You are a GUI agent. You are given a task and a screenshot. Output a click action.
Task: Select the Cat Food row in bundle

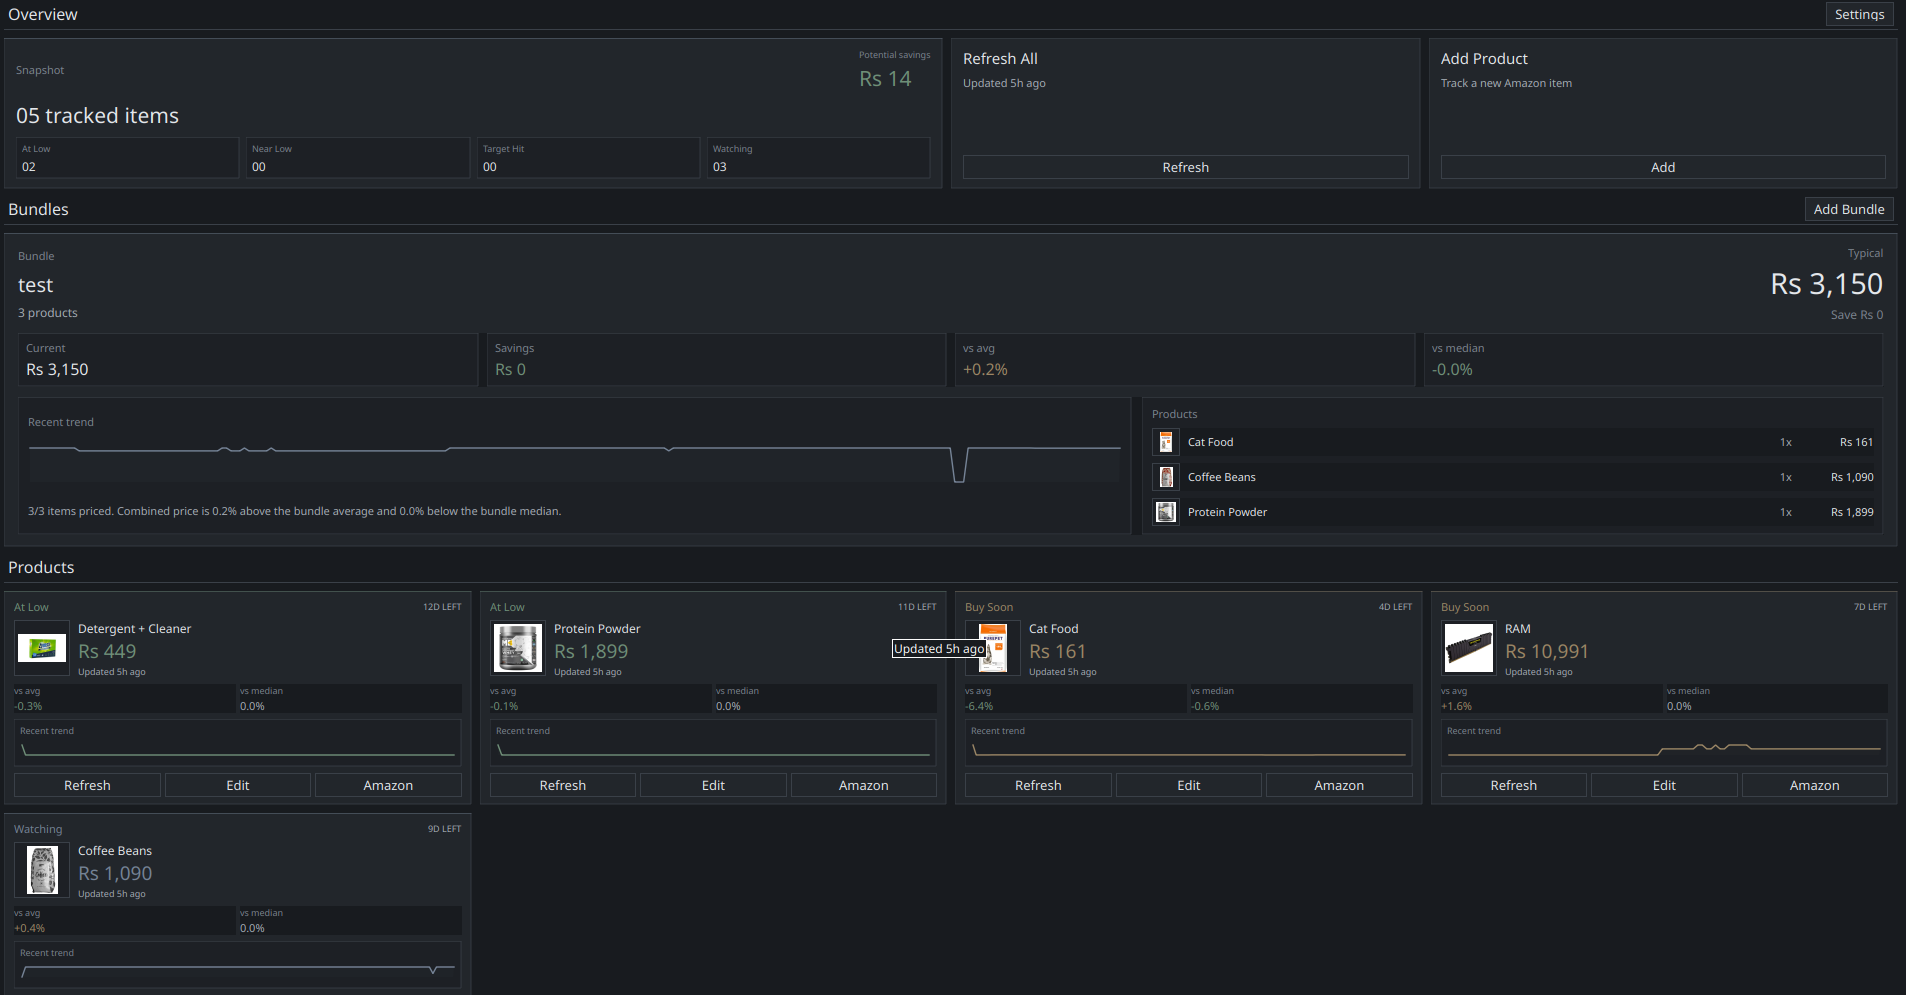(1513, 442)
